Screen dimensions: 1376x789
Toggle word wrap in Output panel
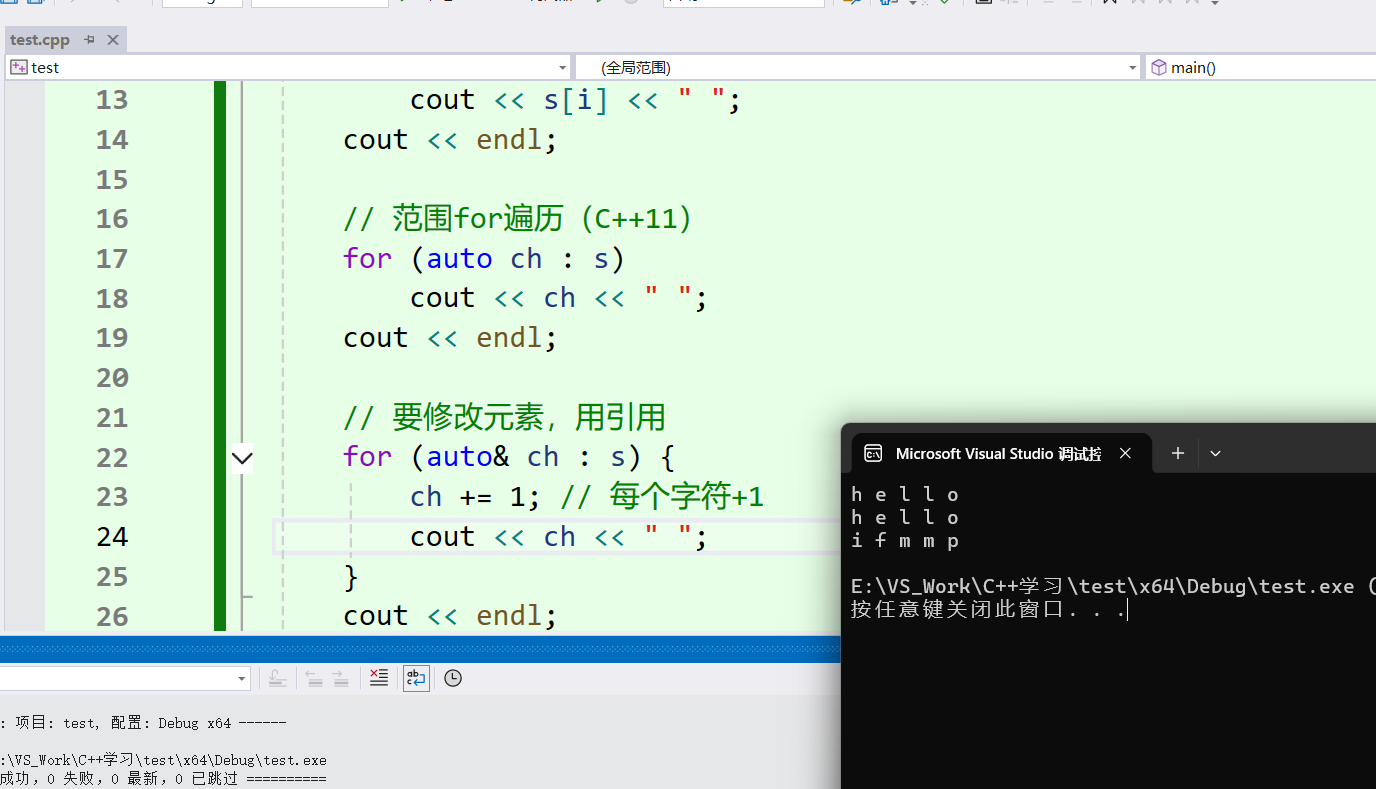[416, 678]
